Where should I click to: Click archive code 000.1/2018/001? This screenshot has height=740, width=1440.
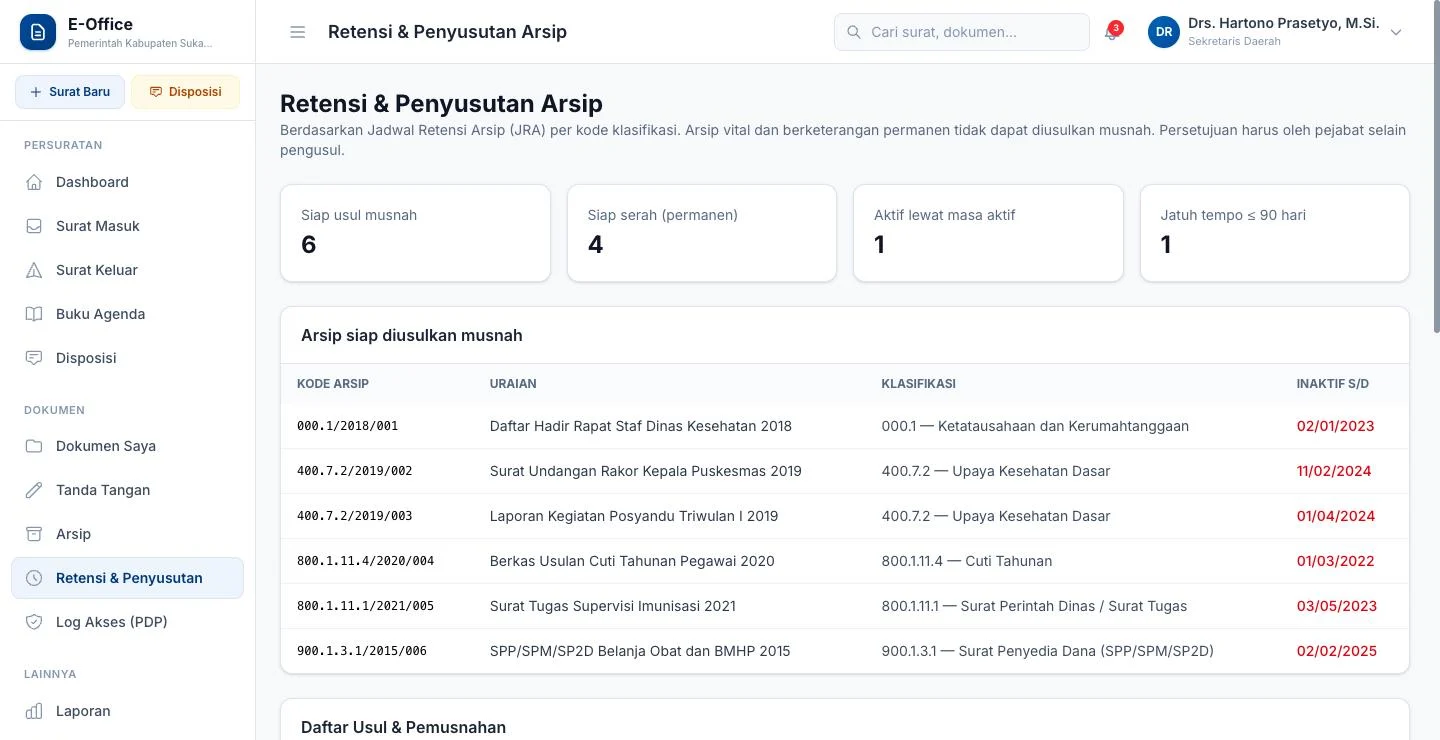pyautogui.click(x=348, y=426)
